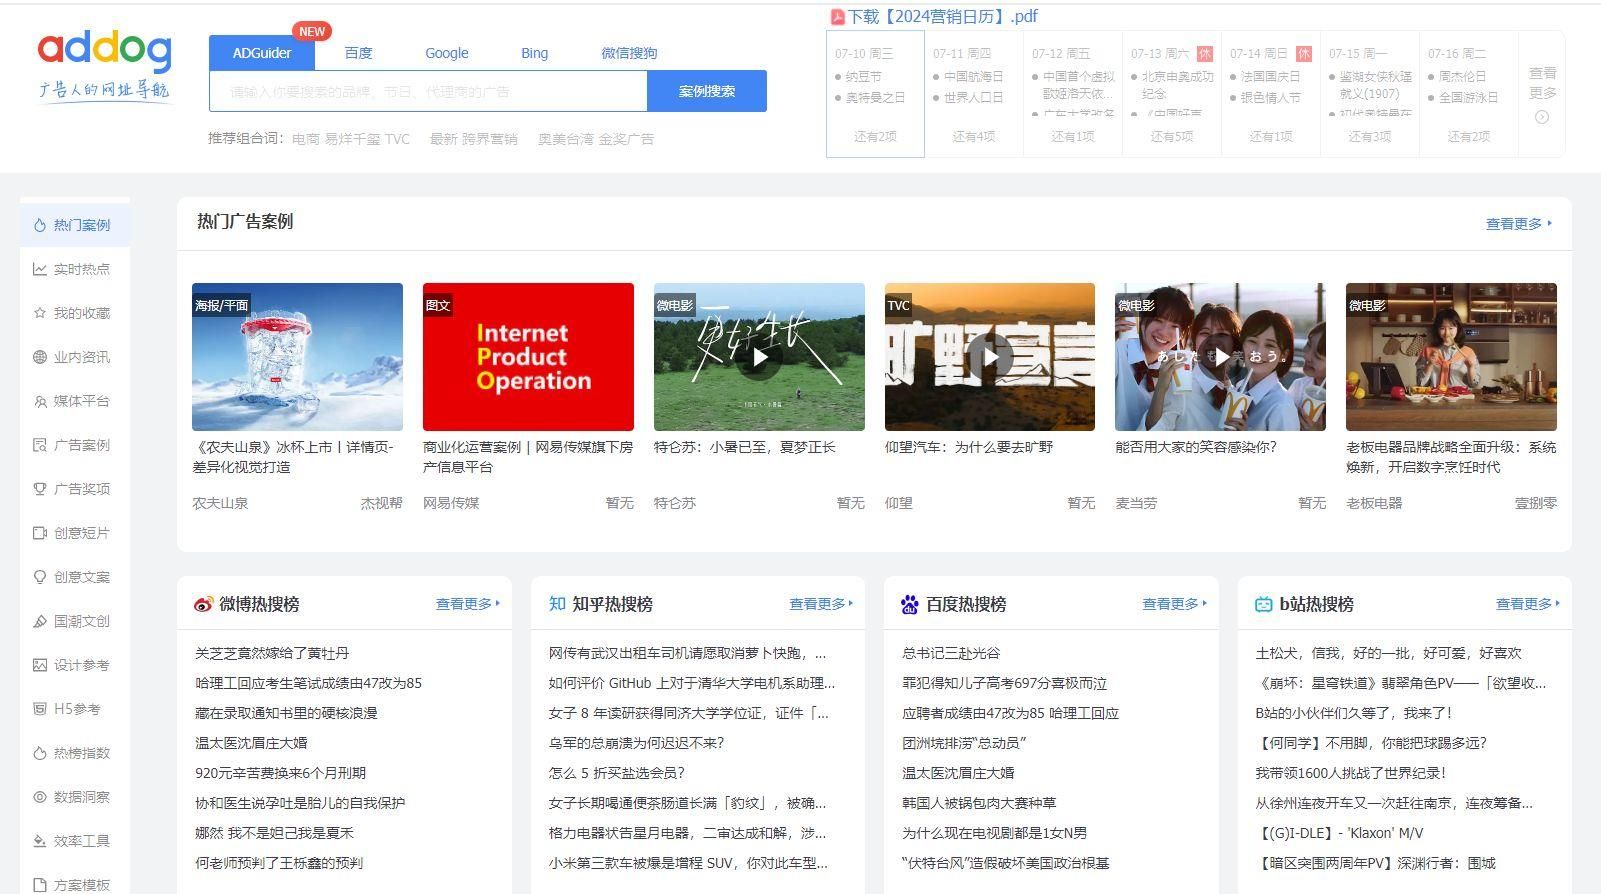1601x894 pixels.
Task: Click the Zhihu 知 logo icon
Action: click(557, 604)
